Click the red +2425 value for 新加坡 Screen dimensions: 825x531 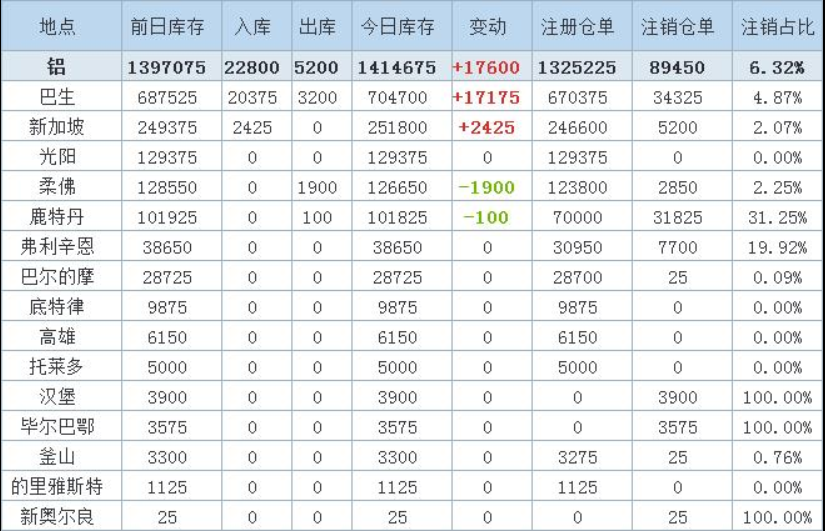coord(486,128)
